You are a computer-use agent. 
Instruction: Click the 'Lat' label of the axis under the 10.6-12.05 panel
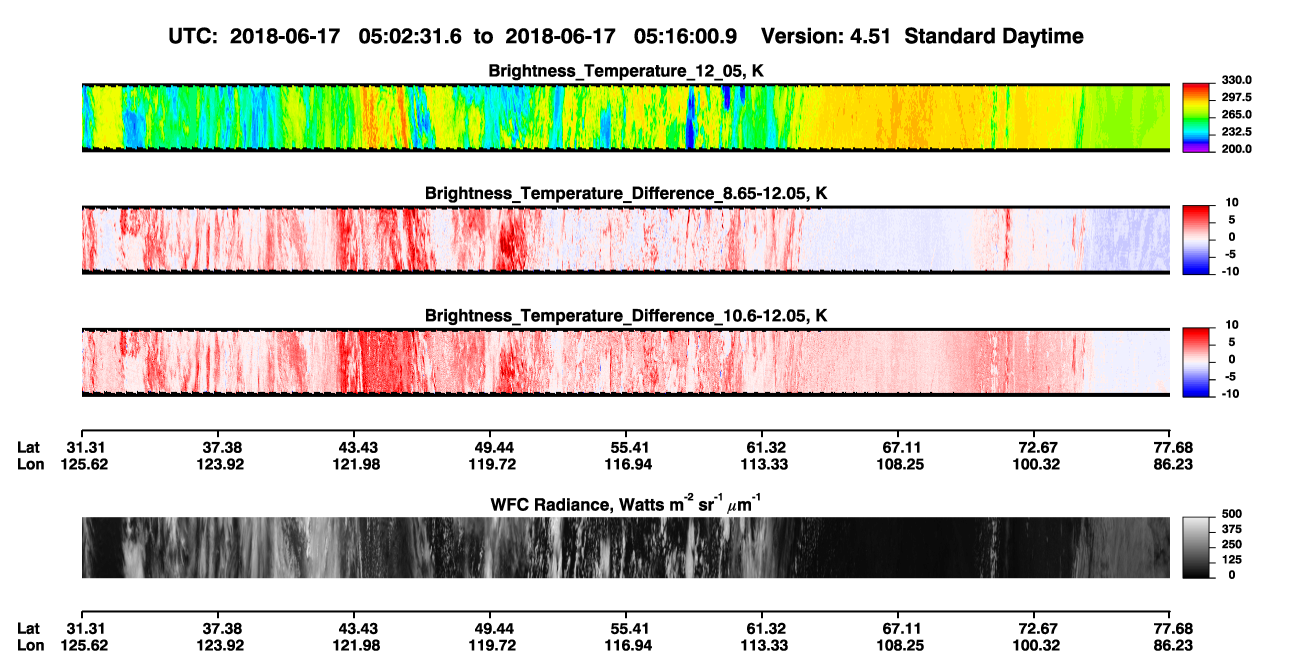(29, 446)
